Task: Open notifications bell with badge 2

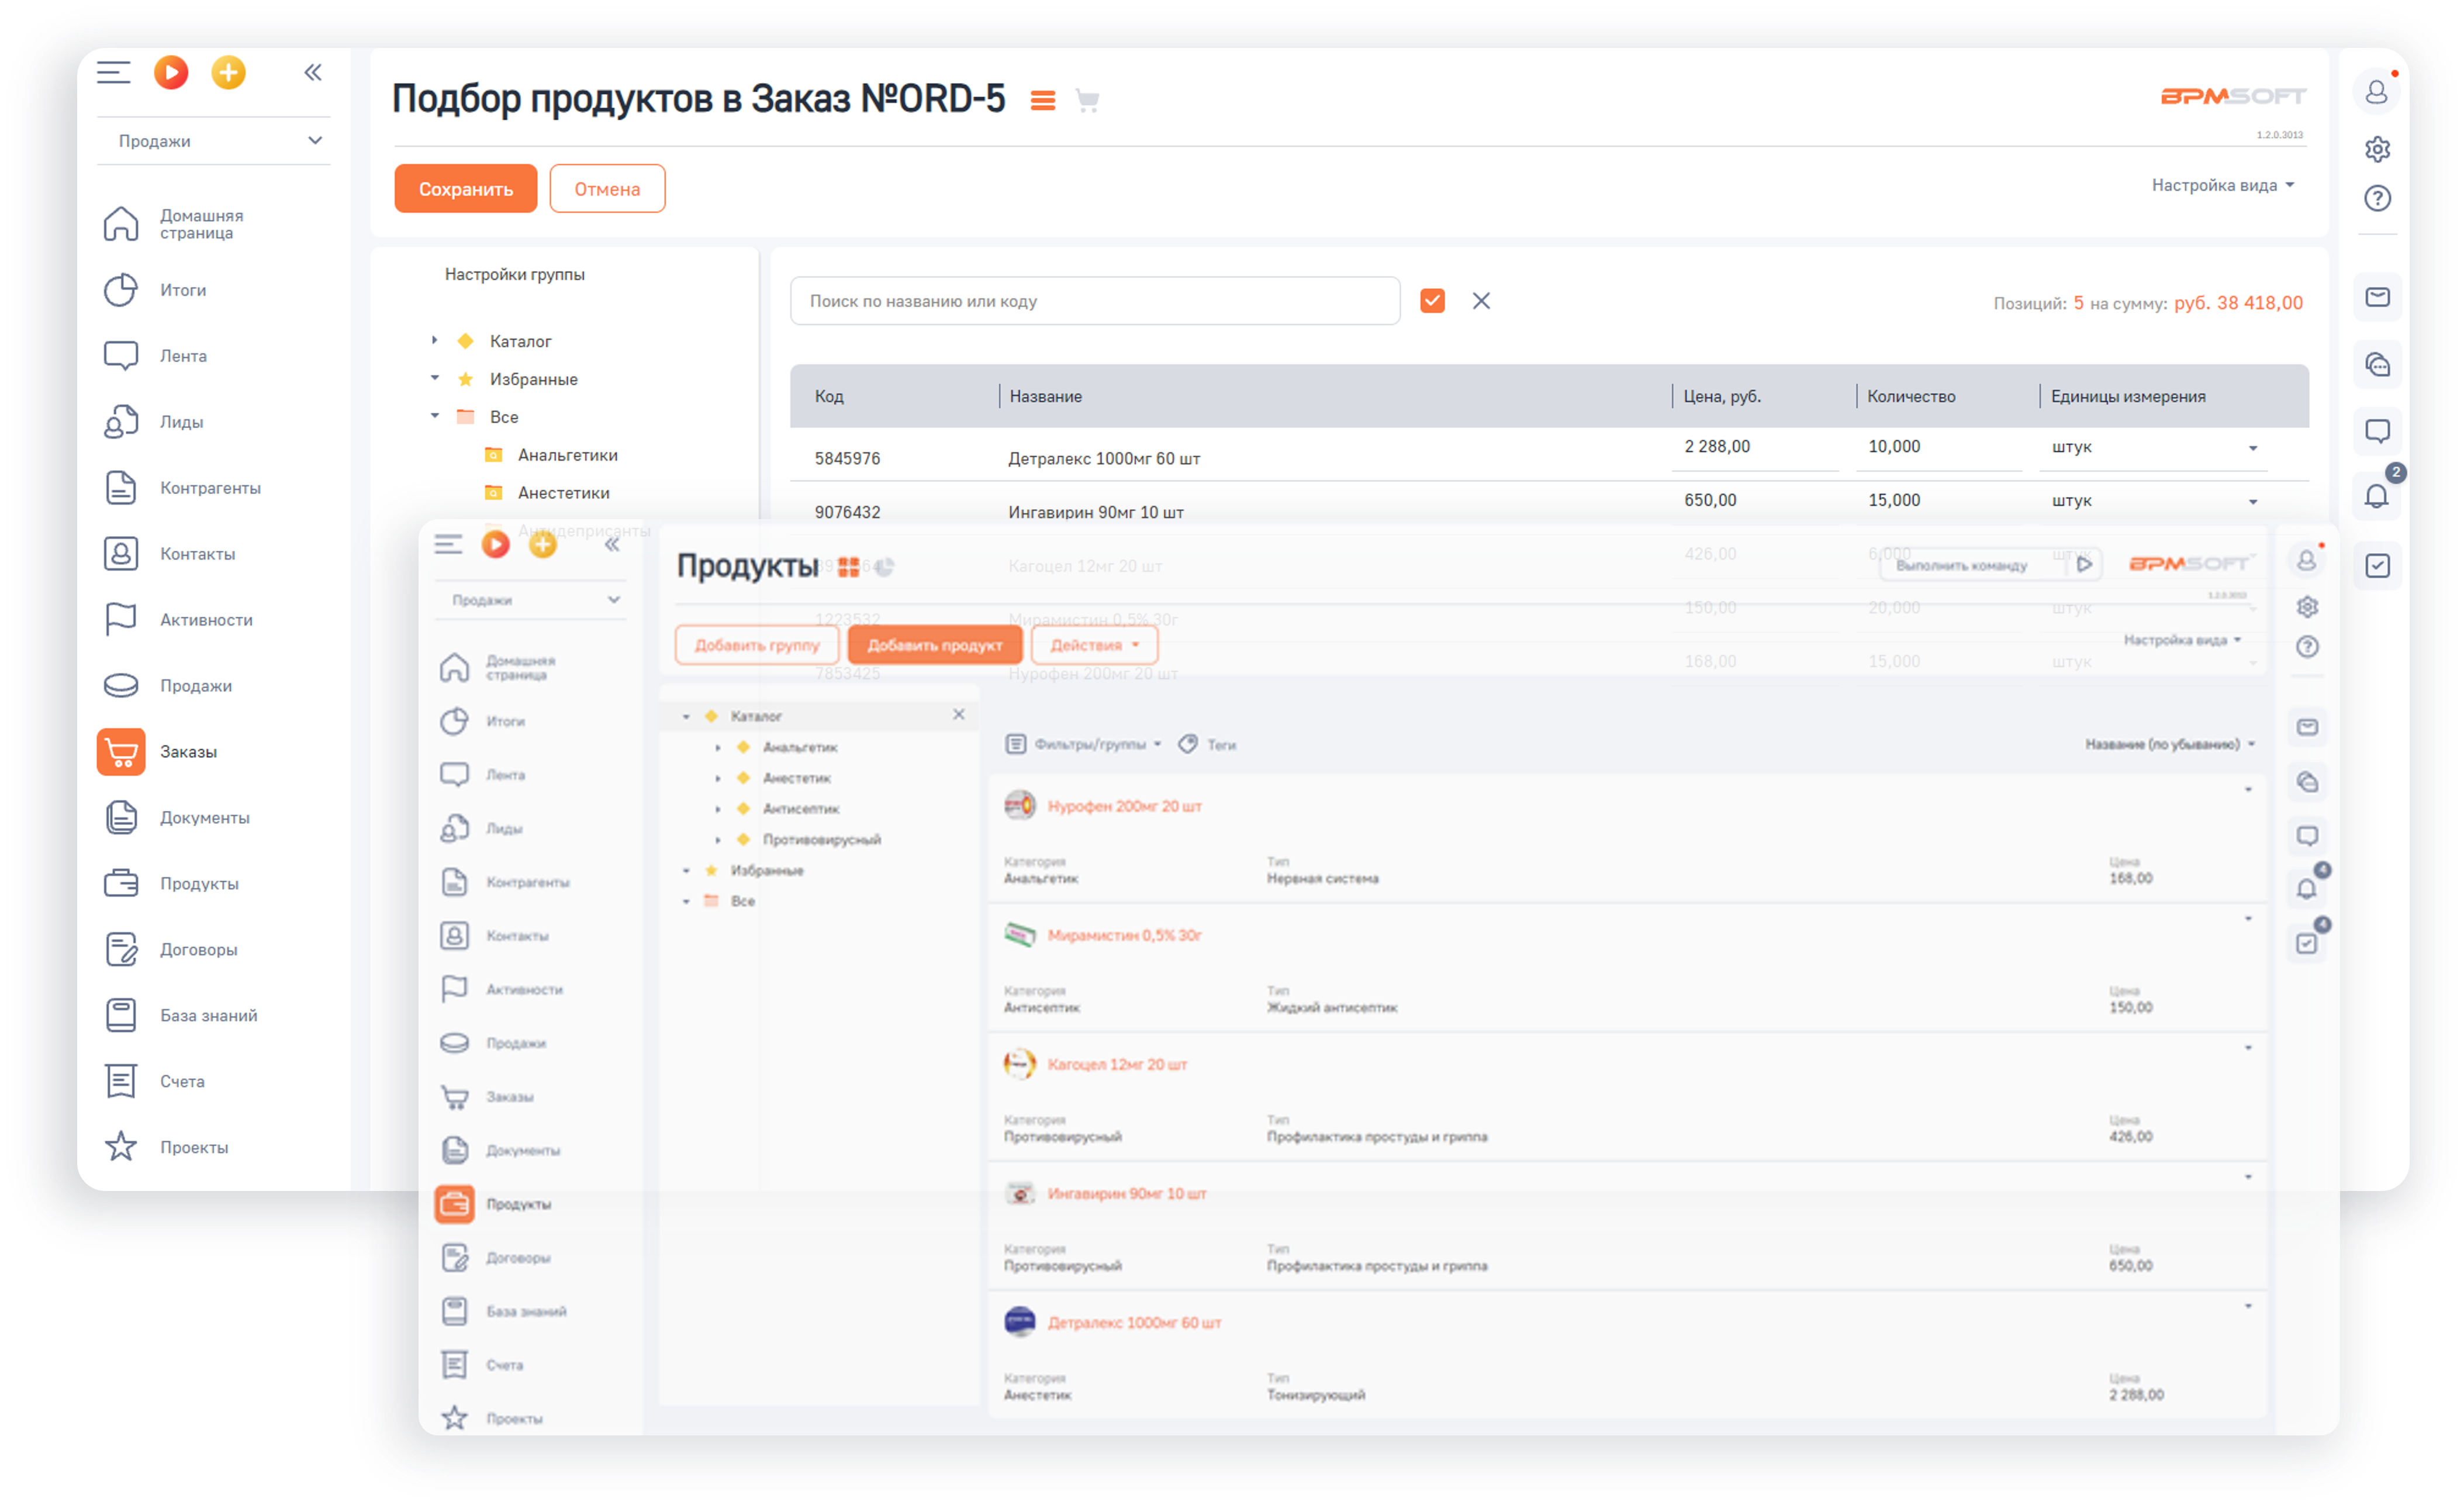Action: point(2377,496)
